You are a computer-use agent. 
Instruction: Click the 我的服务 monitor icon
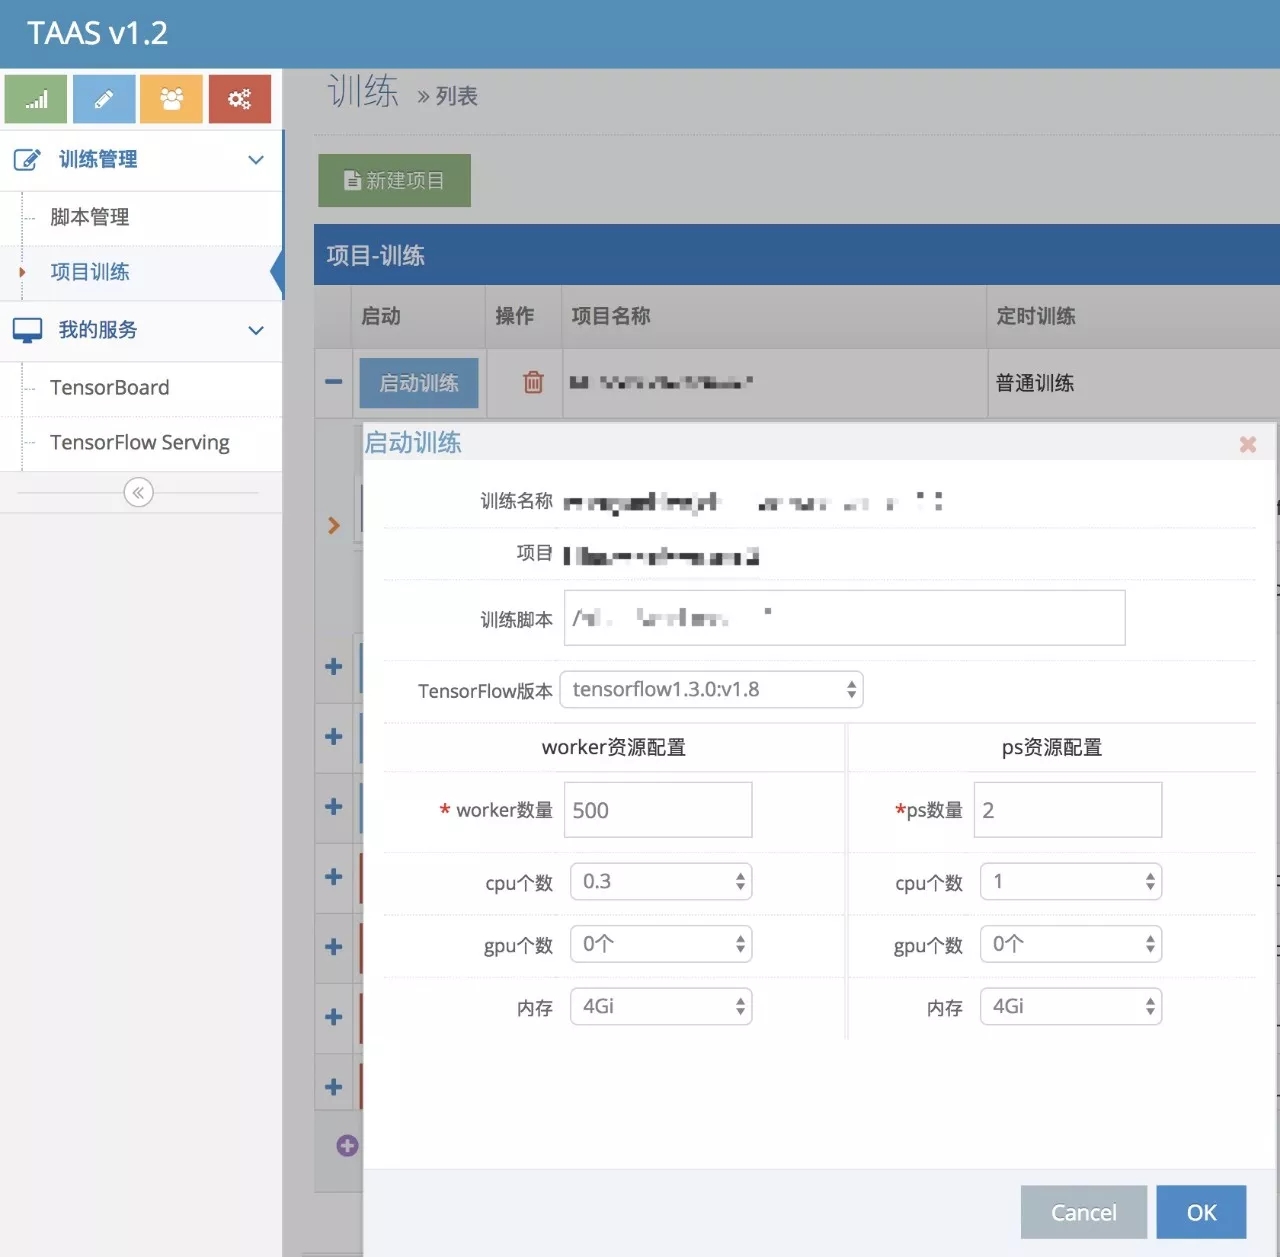tap(27, 330)
